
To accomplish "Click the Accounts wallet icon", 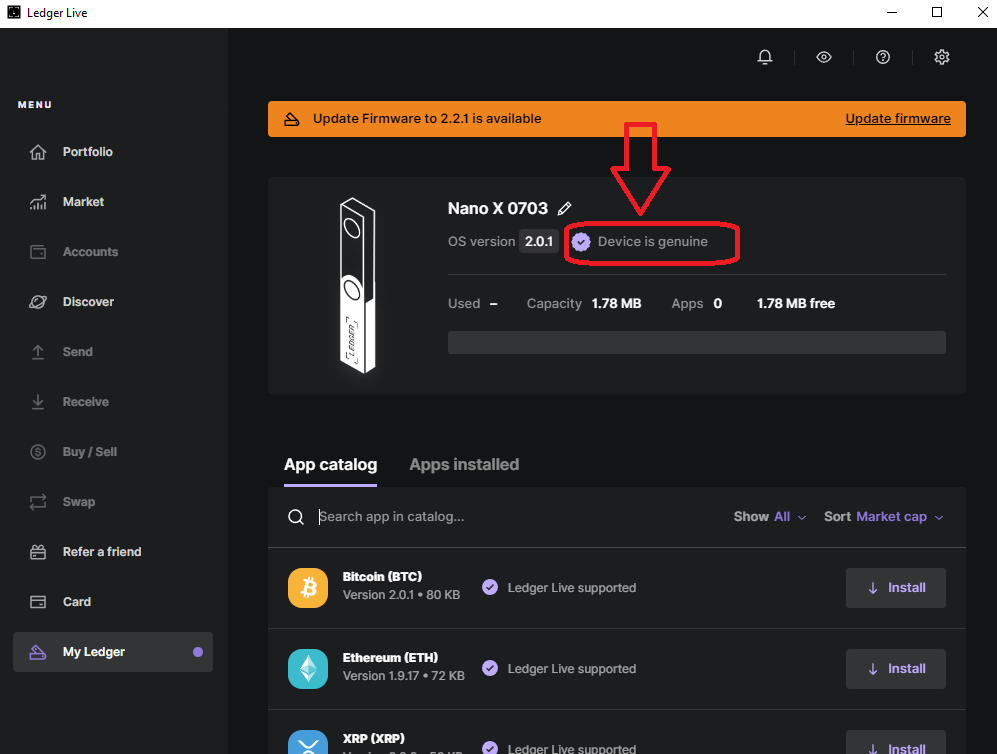I will (x=38, y=252).
